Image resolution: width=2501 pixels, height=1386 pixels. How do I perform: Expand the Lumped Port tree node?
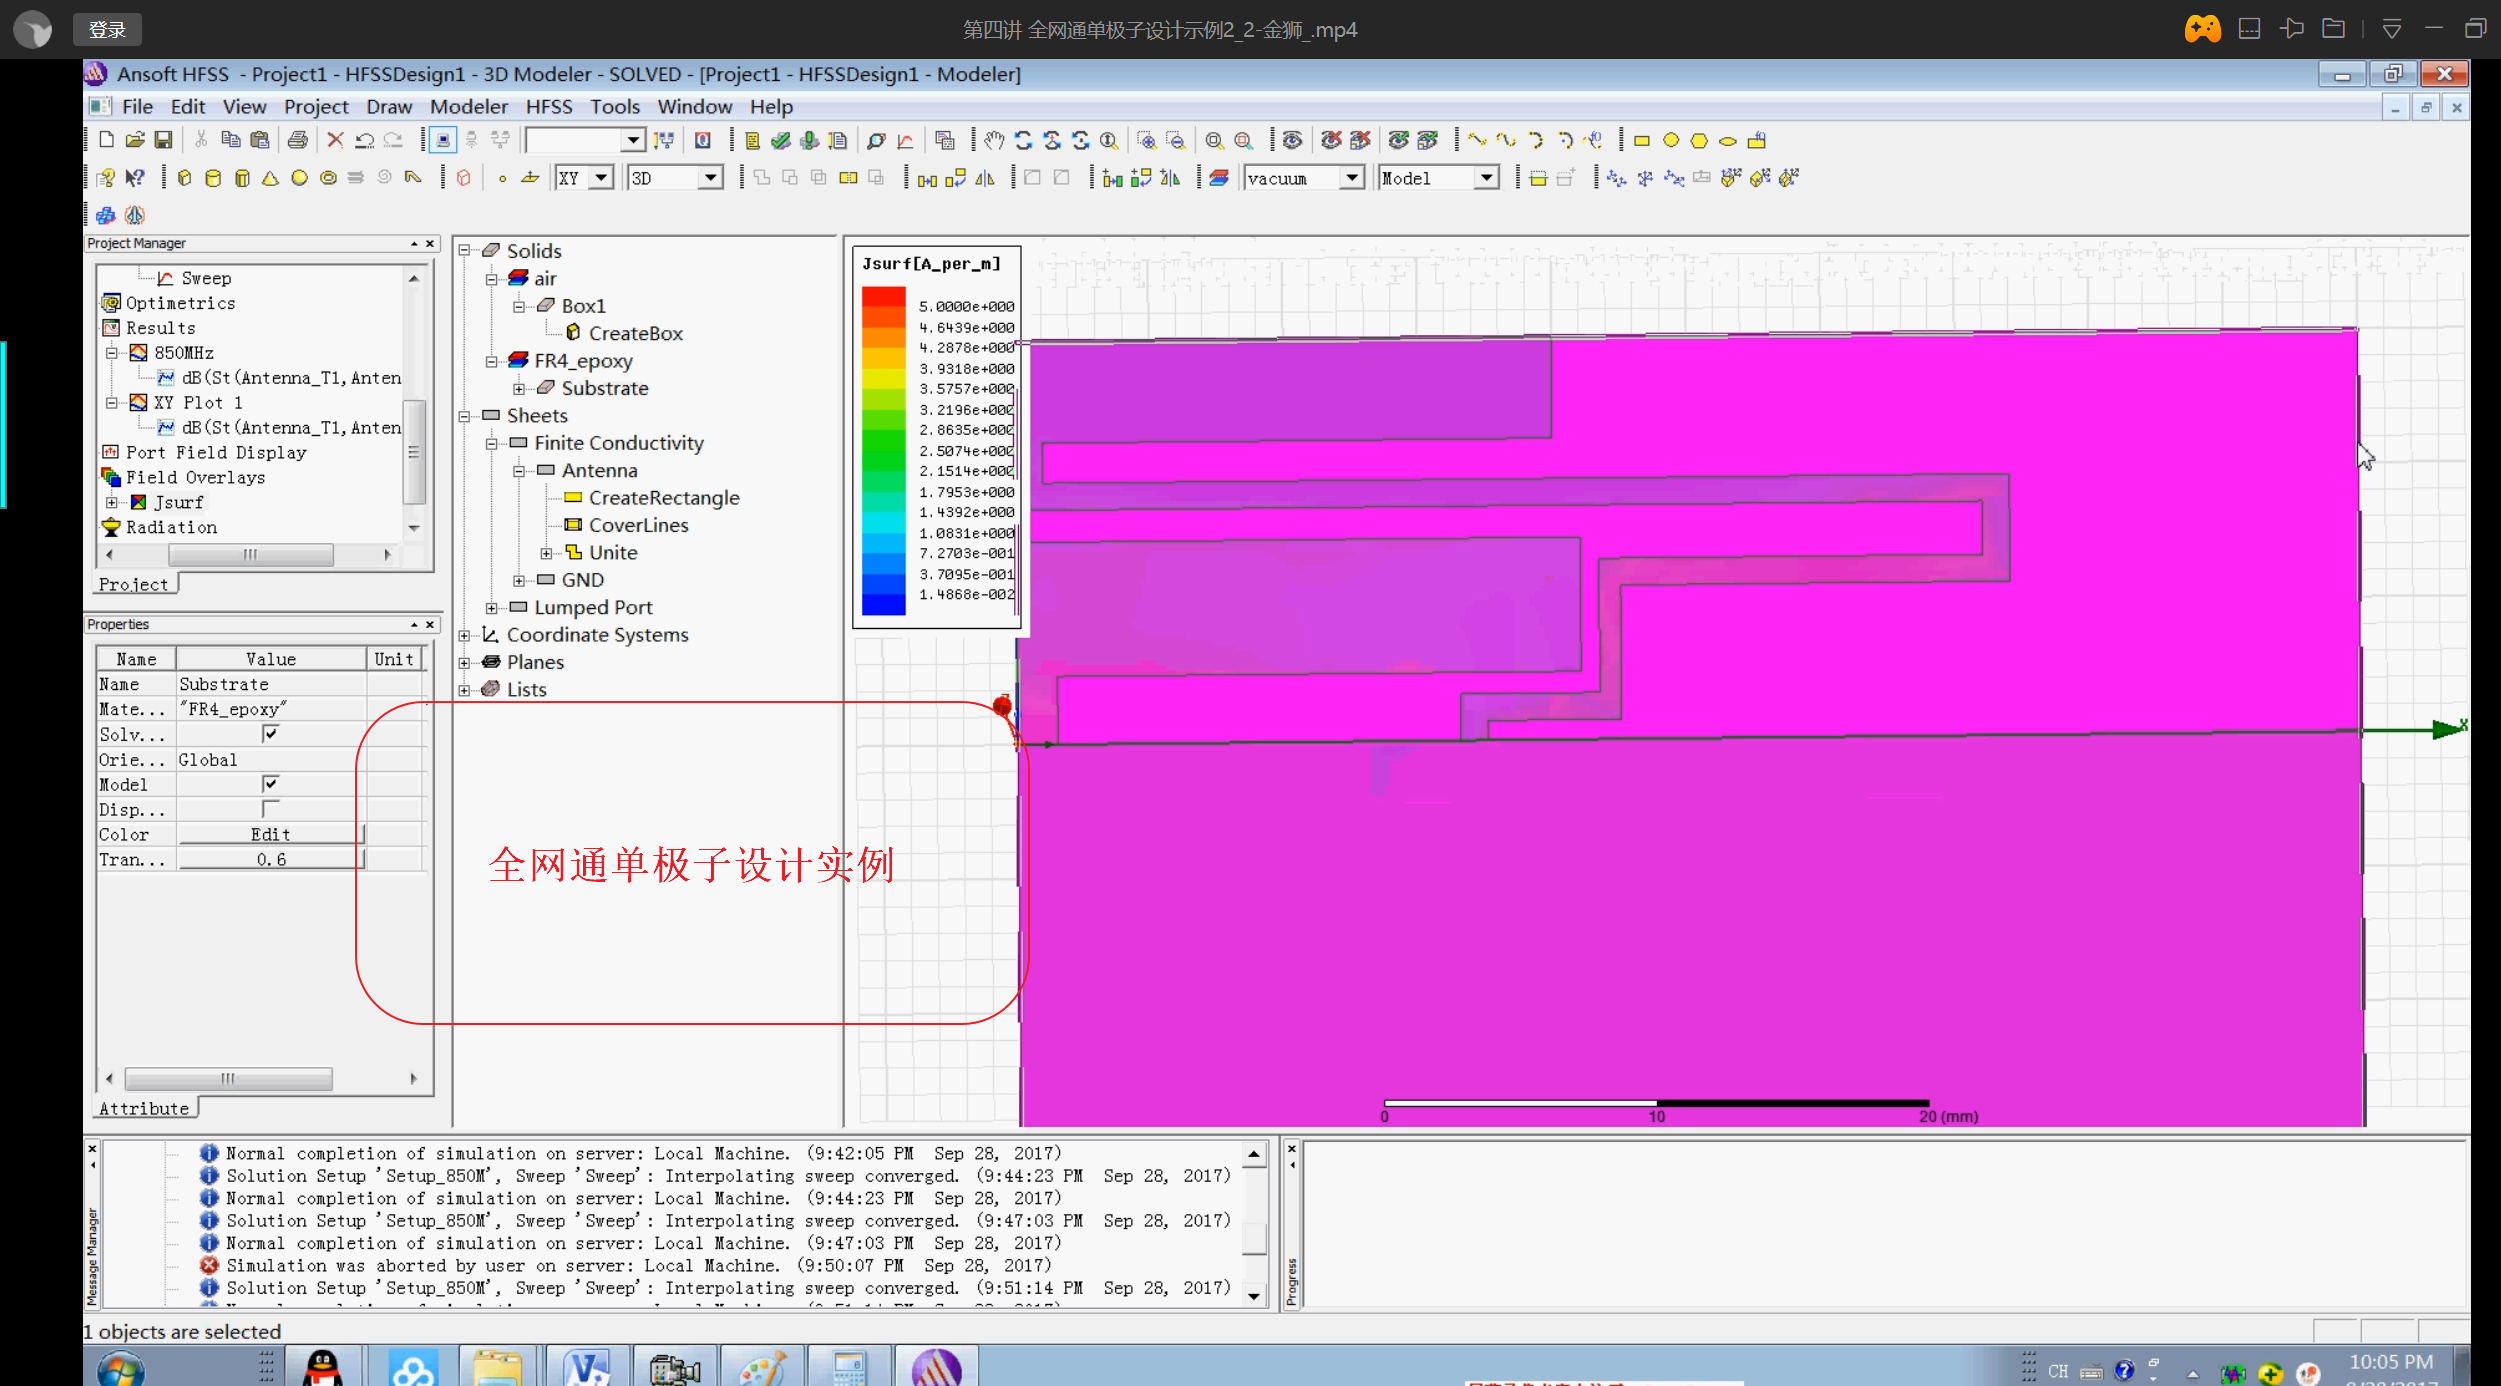[x=491, y=607]
